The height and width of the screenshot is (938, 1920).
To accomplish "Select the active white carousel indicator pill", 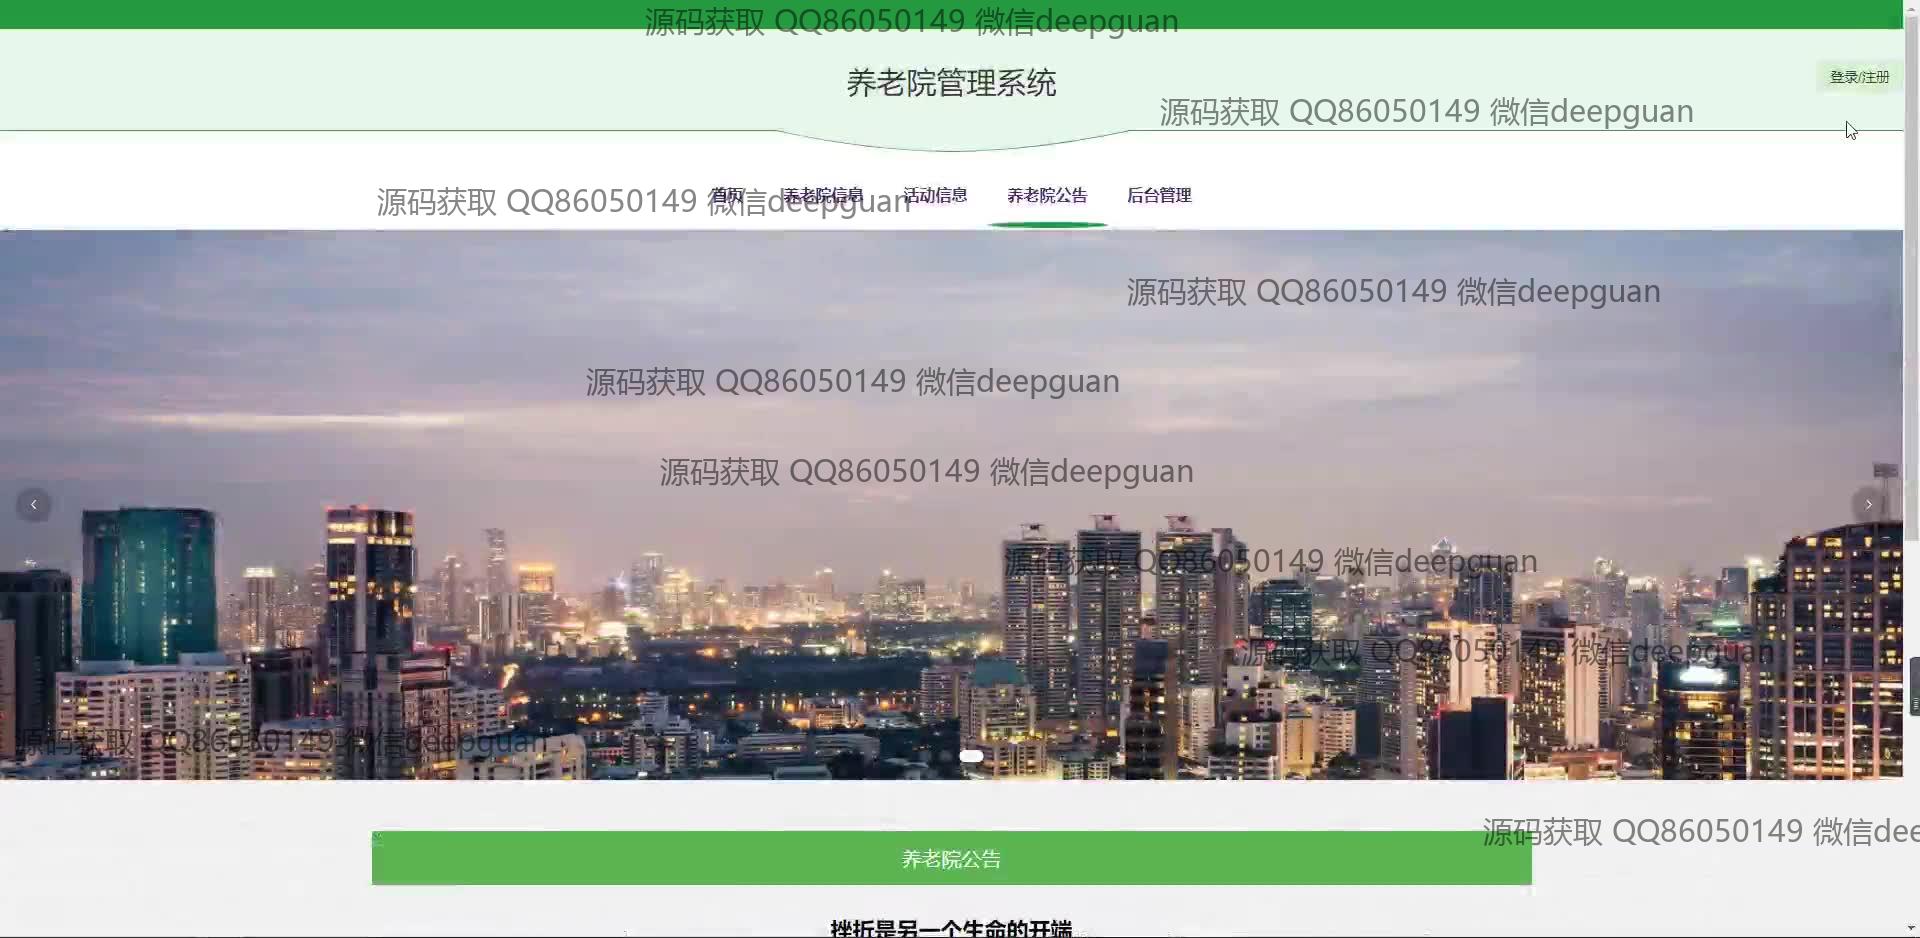I will click(971, 756).
